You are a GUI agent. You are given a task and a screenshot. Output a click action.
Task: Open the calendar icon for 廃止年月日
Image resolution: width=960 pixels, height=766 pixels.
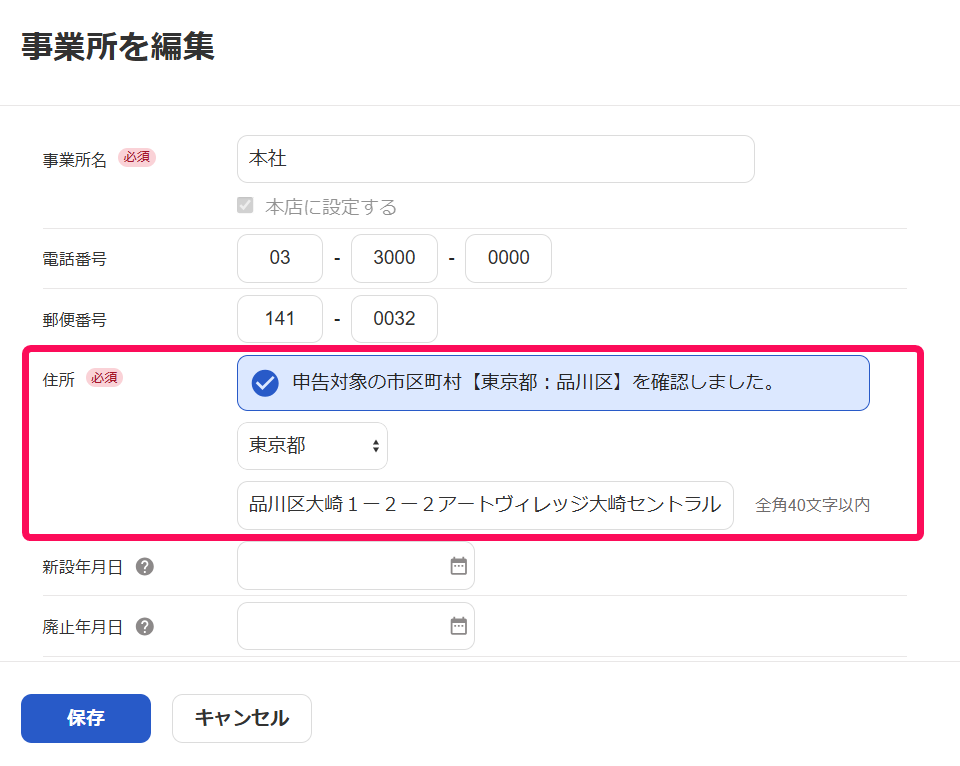pos(459,626)
